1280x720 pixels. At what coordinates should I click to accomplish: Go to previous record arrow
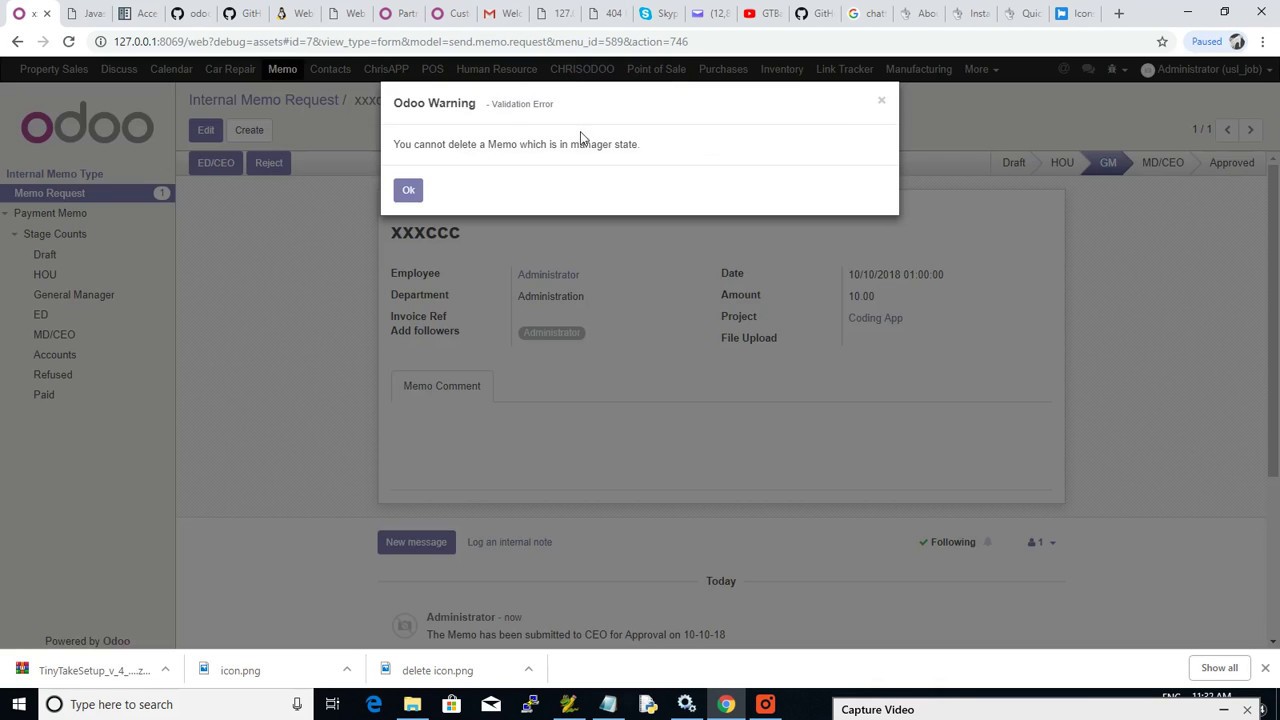tap(1228, 130)
